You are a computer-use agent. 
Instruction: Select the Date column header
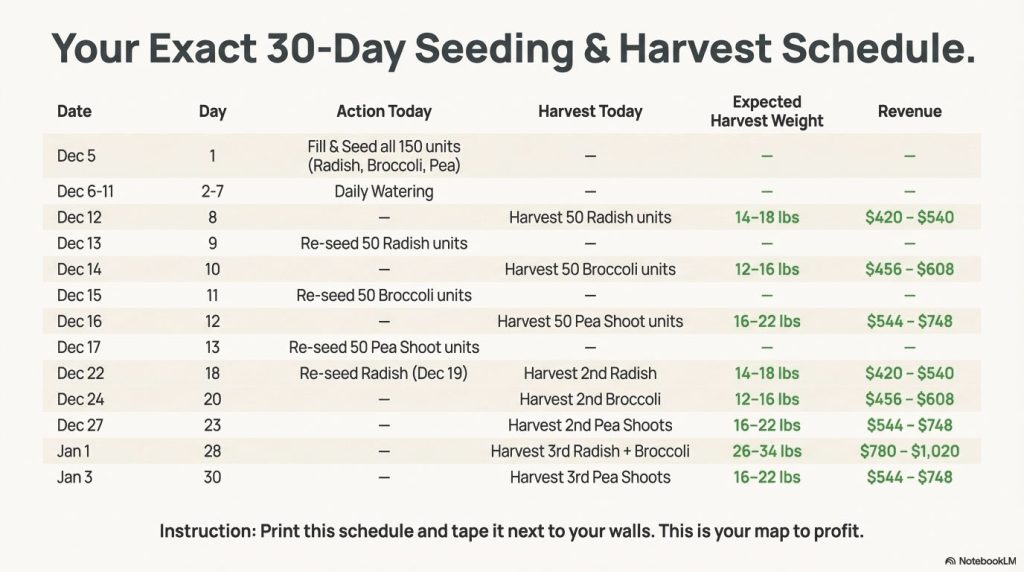[x=74, y=112]
